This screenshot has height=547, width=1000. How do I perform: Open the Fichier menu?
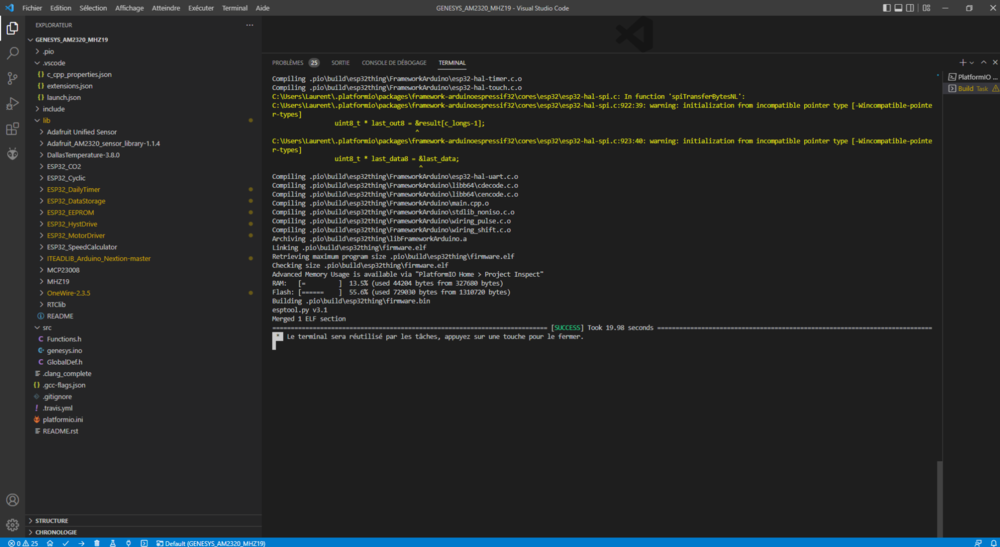[x=32, y=8]
